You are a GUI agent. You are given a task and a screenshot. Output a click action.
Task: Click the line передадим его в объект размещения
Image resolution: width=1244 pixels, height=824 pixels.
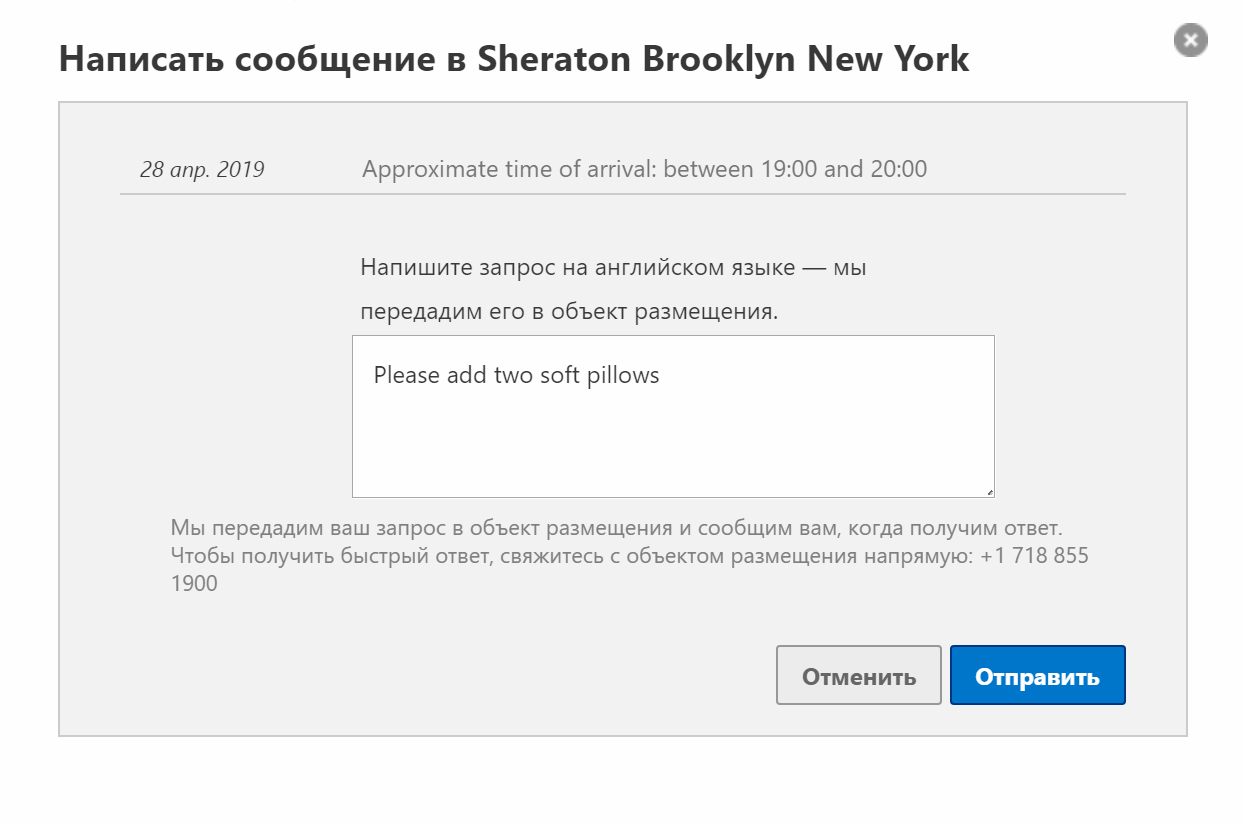tap(568, 311)
